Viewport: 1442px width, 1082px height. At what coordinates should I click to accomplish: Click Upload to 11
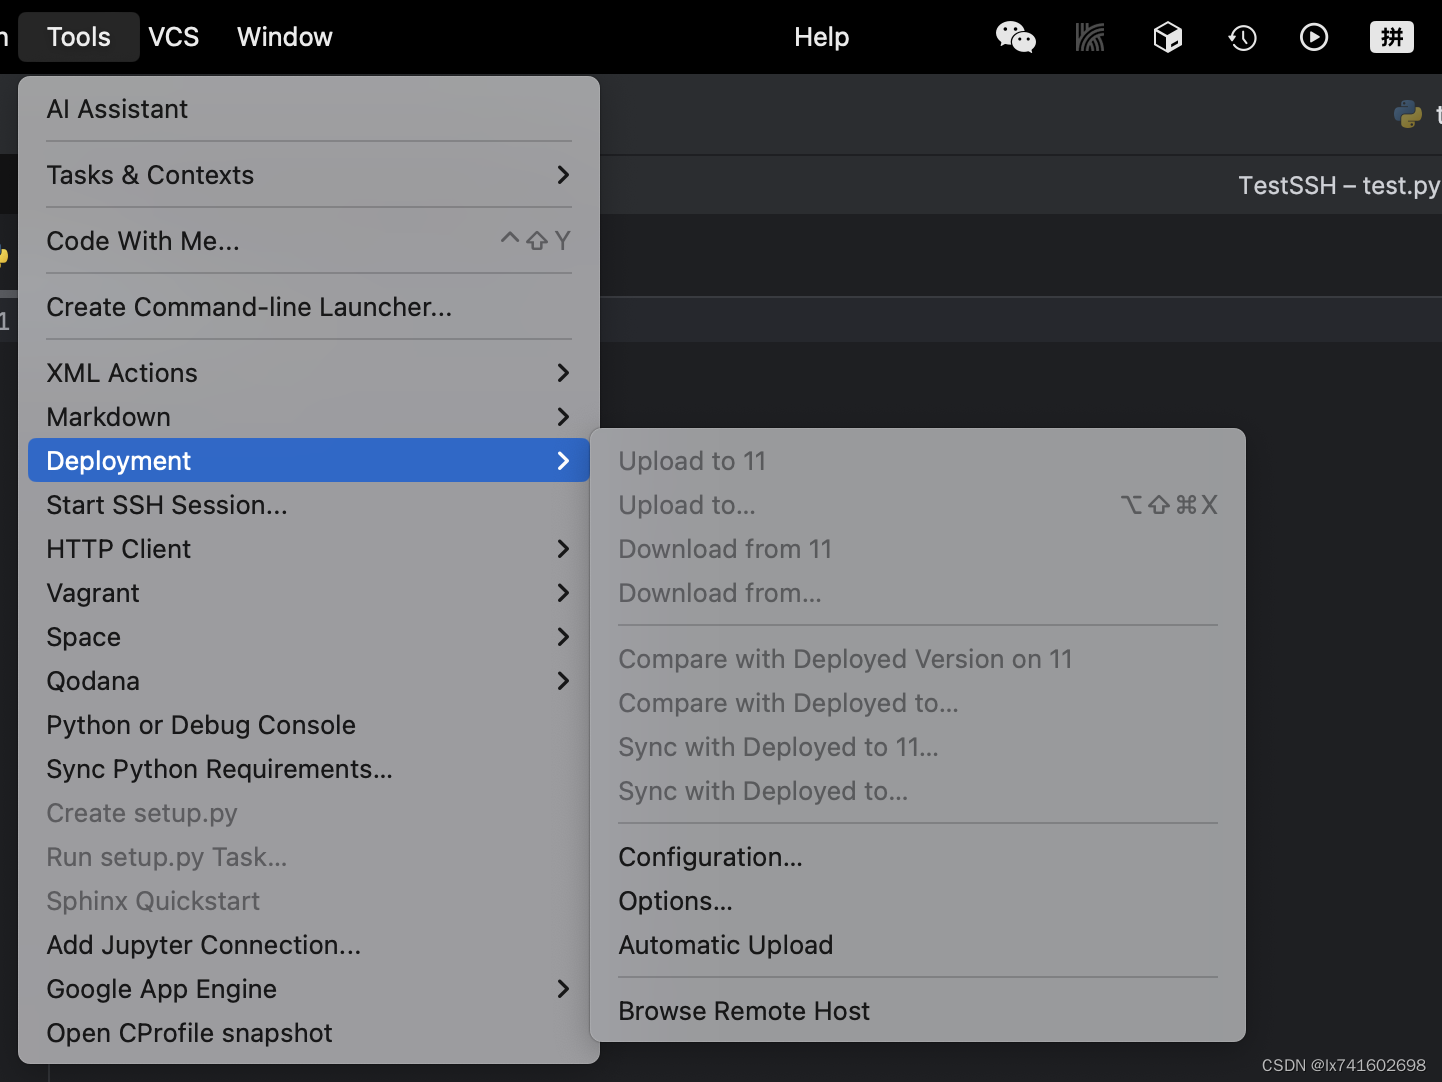(918, 461)
